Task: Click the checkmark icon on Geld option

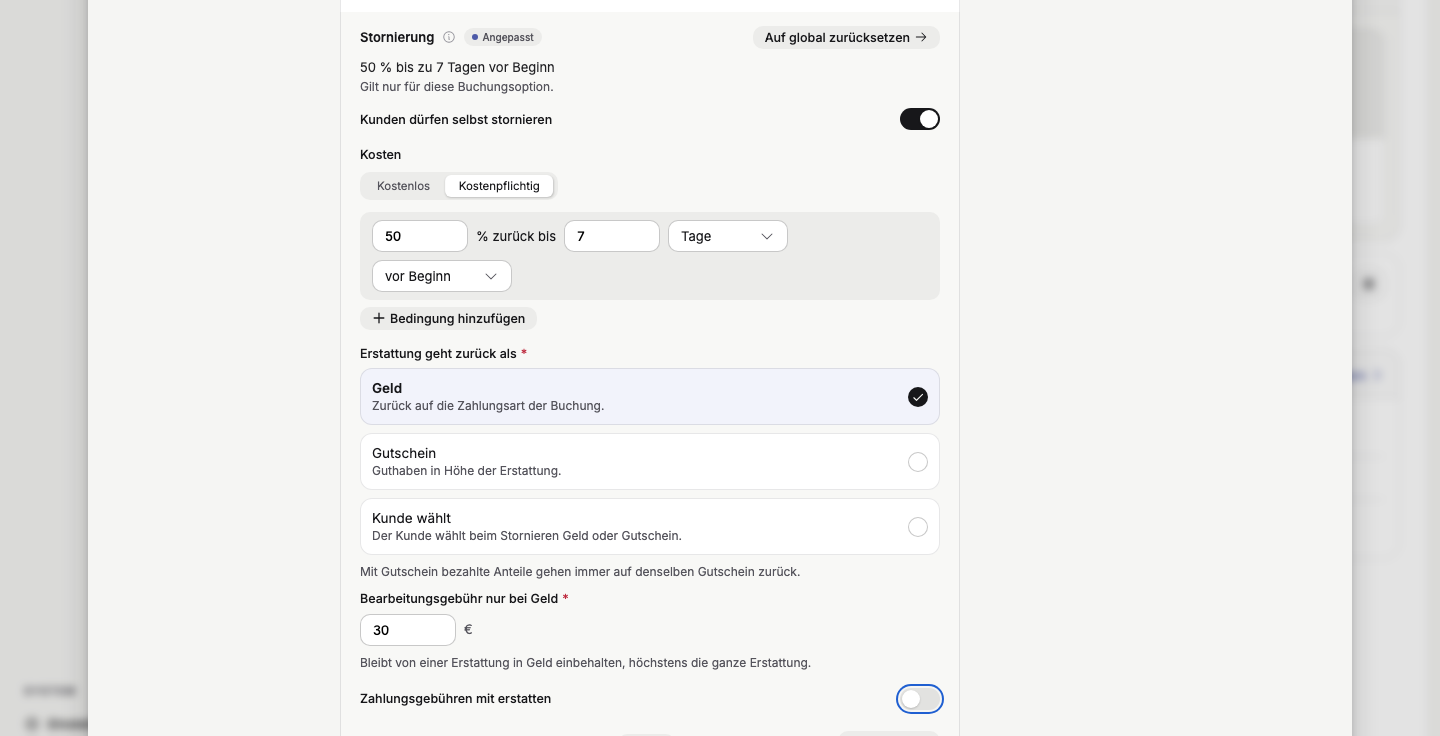Action: click(x=918, y=397)
